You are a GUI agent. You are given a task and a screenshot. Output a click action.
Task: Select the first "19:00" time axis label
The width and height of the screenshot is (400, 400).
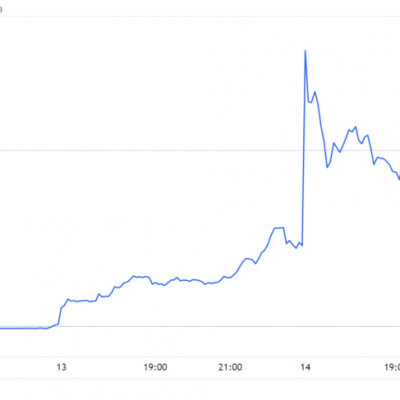point(155,367)
